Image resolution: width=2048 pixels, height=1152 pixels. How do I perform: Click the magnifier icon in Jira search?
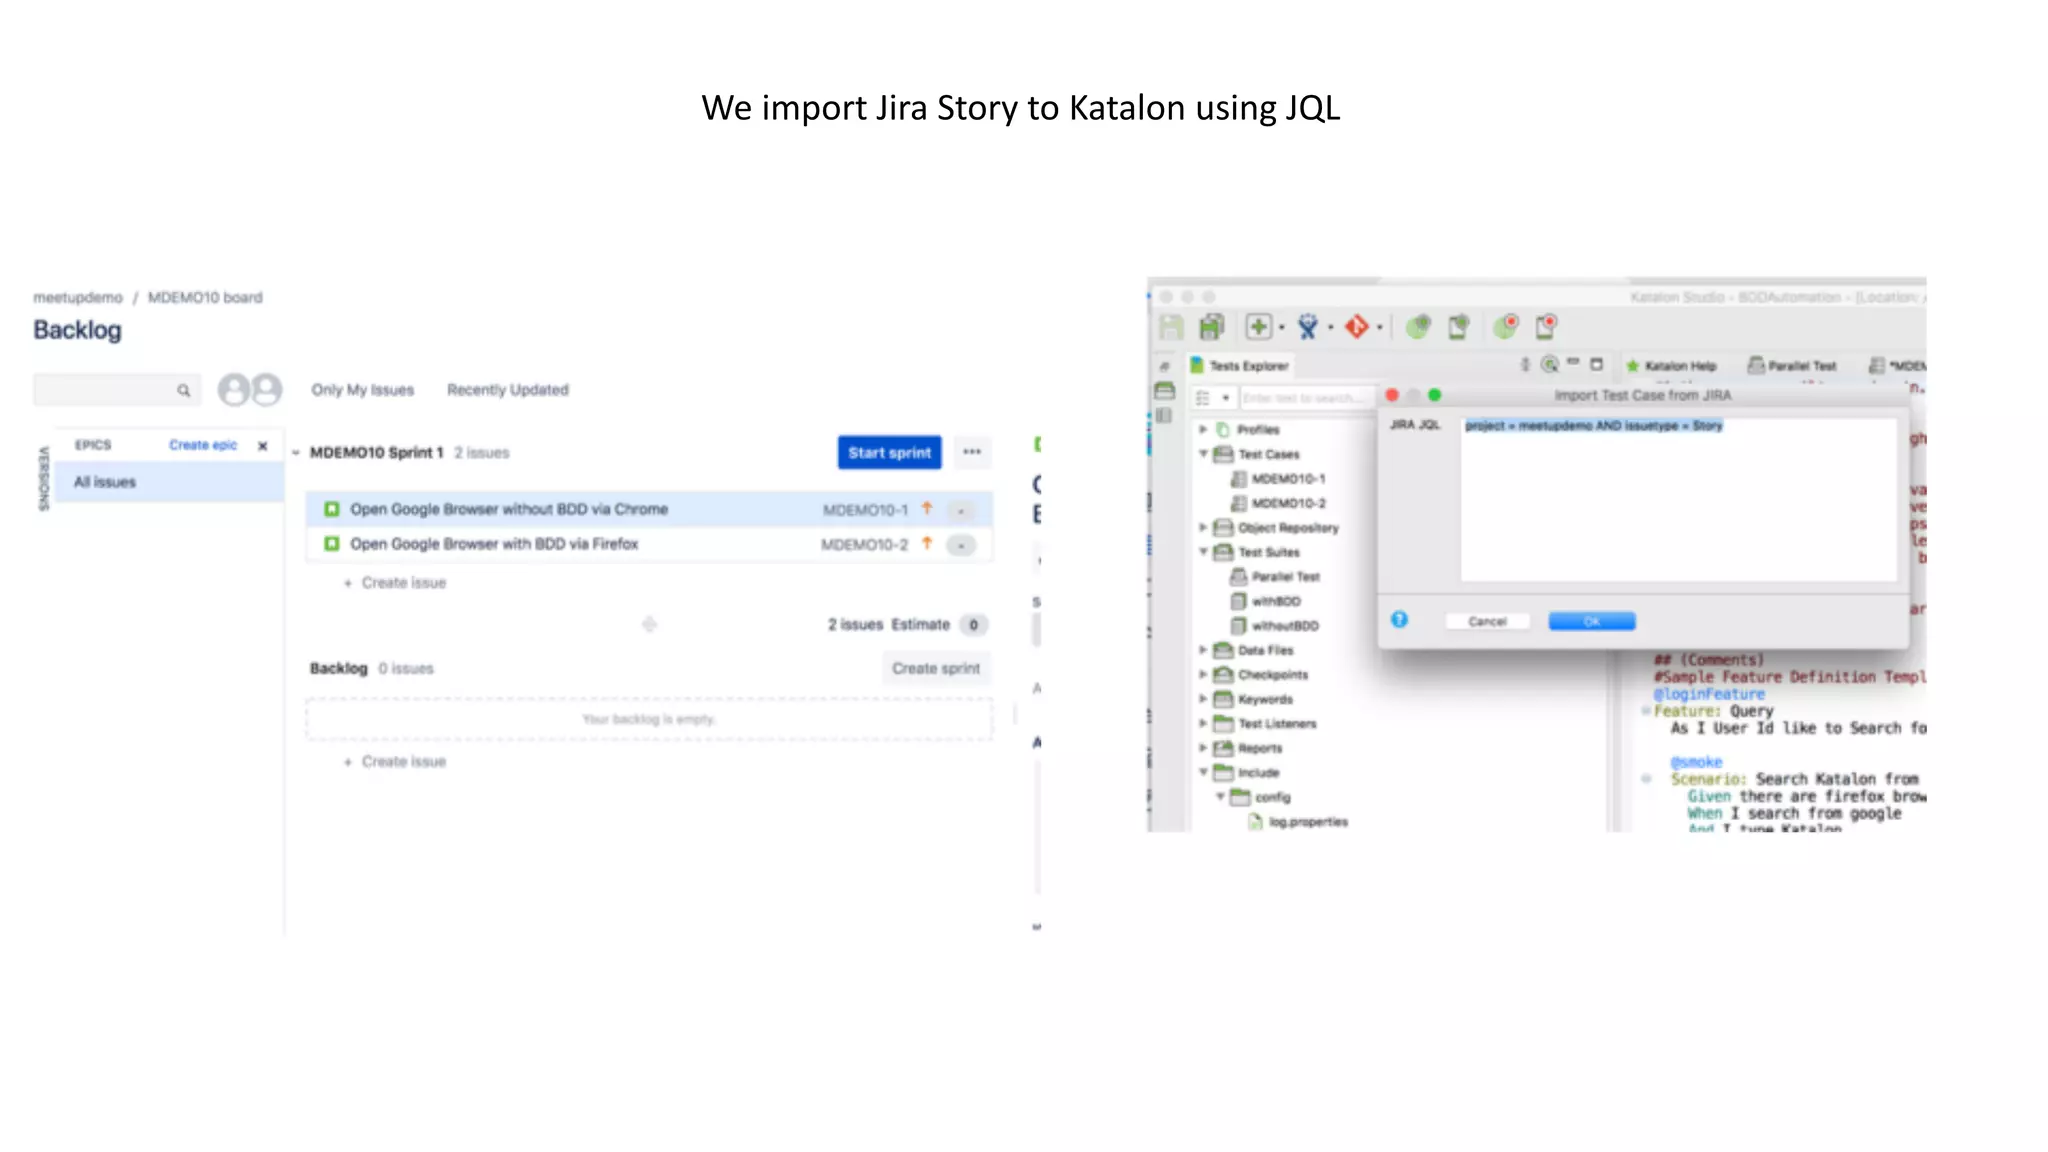click(x=184, y=390)
